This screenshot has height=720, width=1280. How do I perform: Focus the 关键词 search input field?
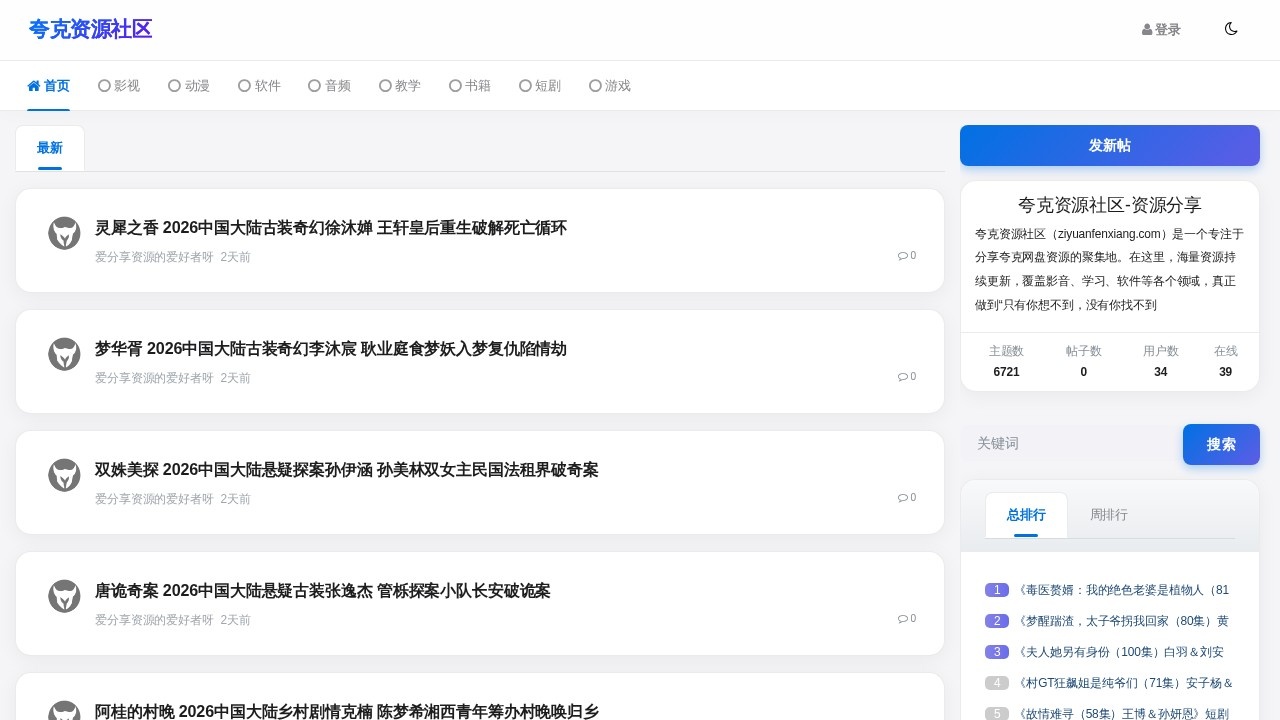pos(1070,443)
